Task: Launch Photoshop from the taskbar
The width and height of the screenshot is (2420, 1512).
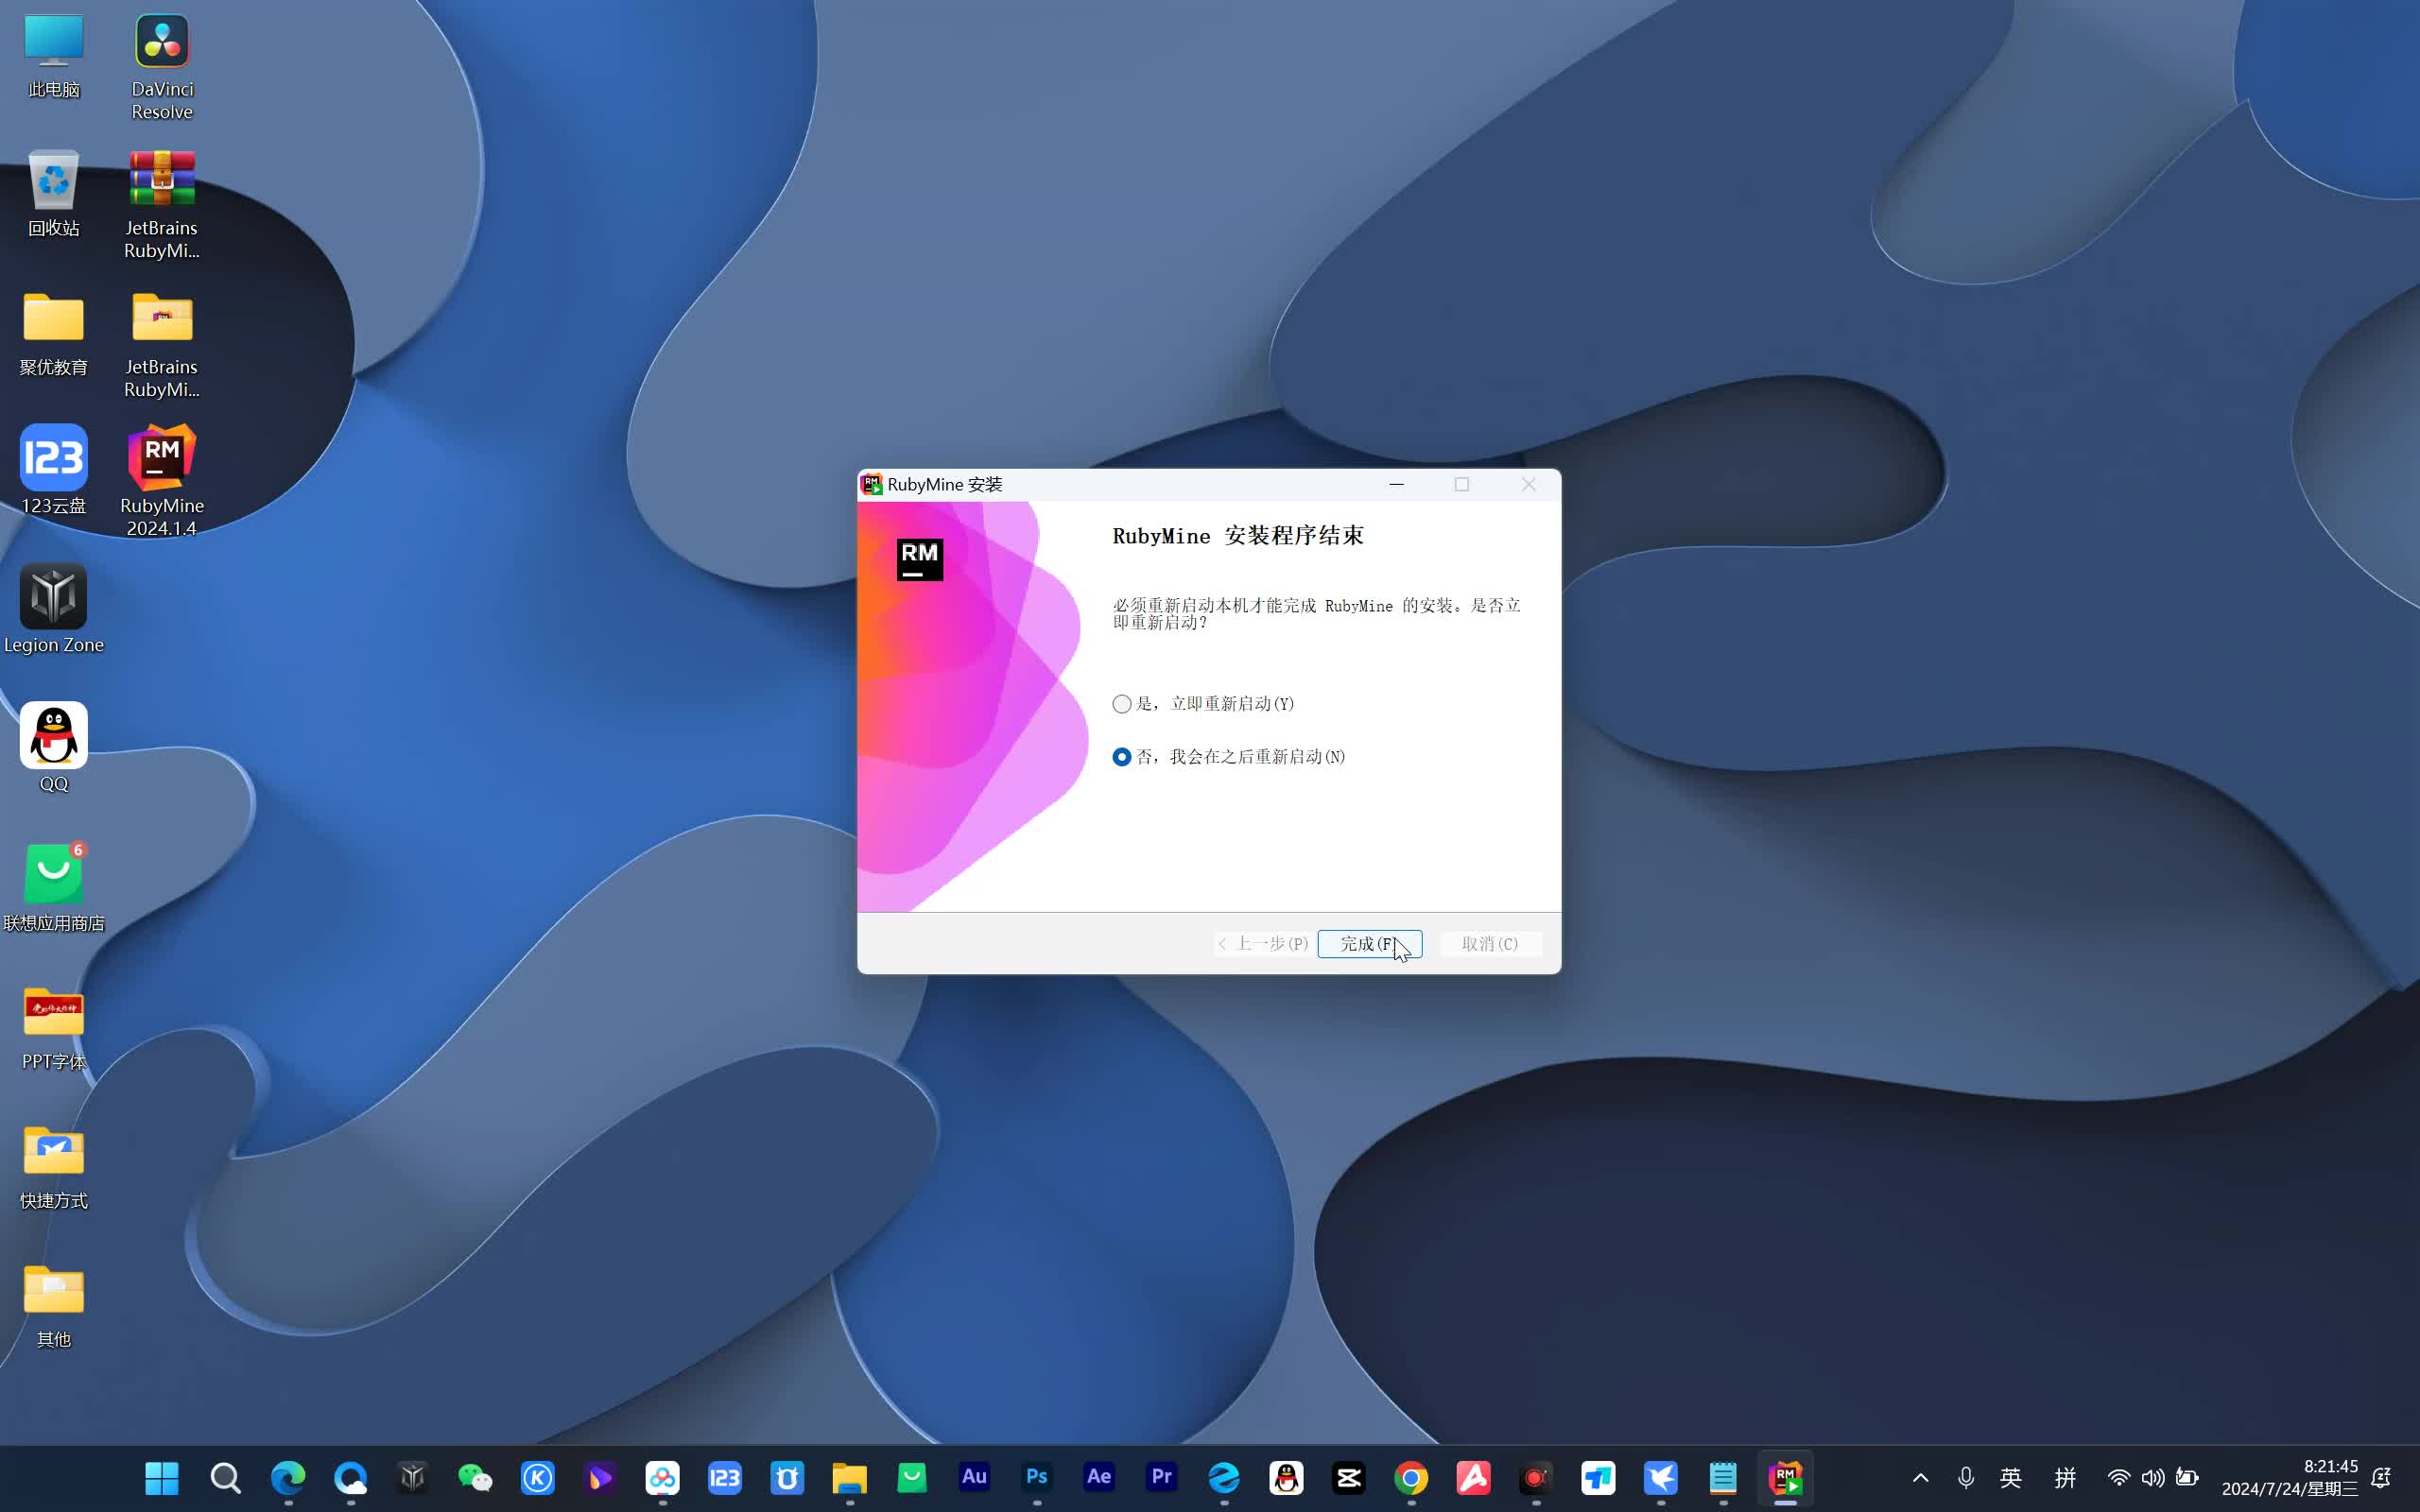Action: tap(1037, 1477)
